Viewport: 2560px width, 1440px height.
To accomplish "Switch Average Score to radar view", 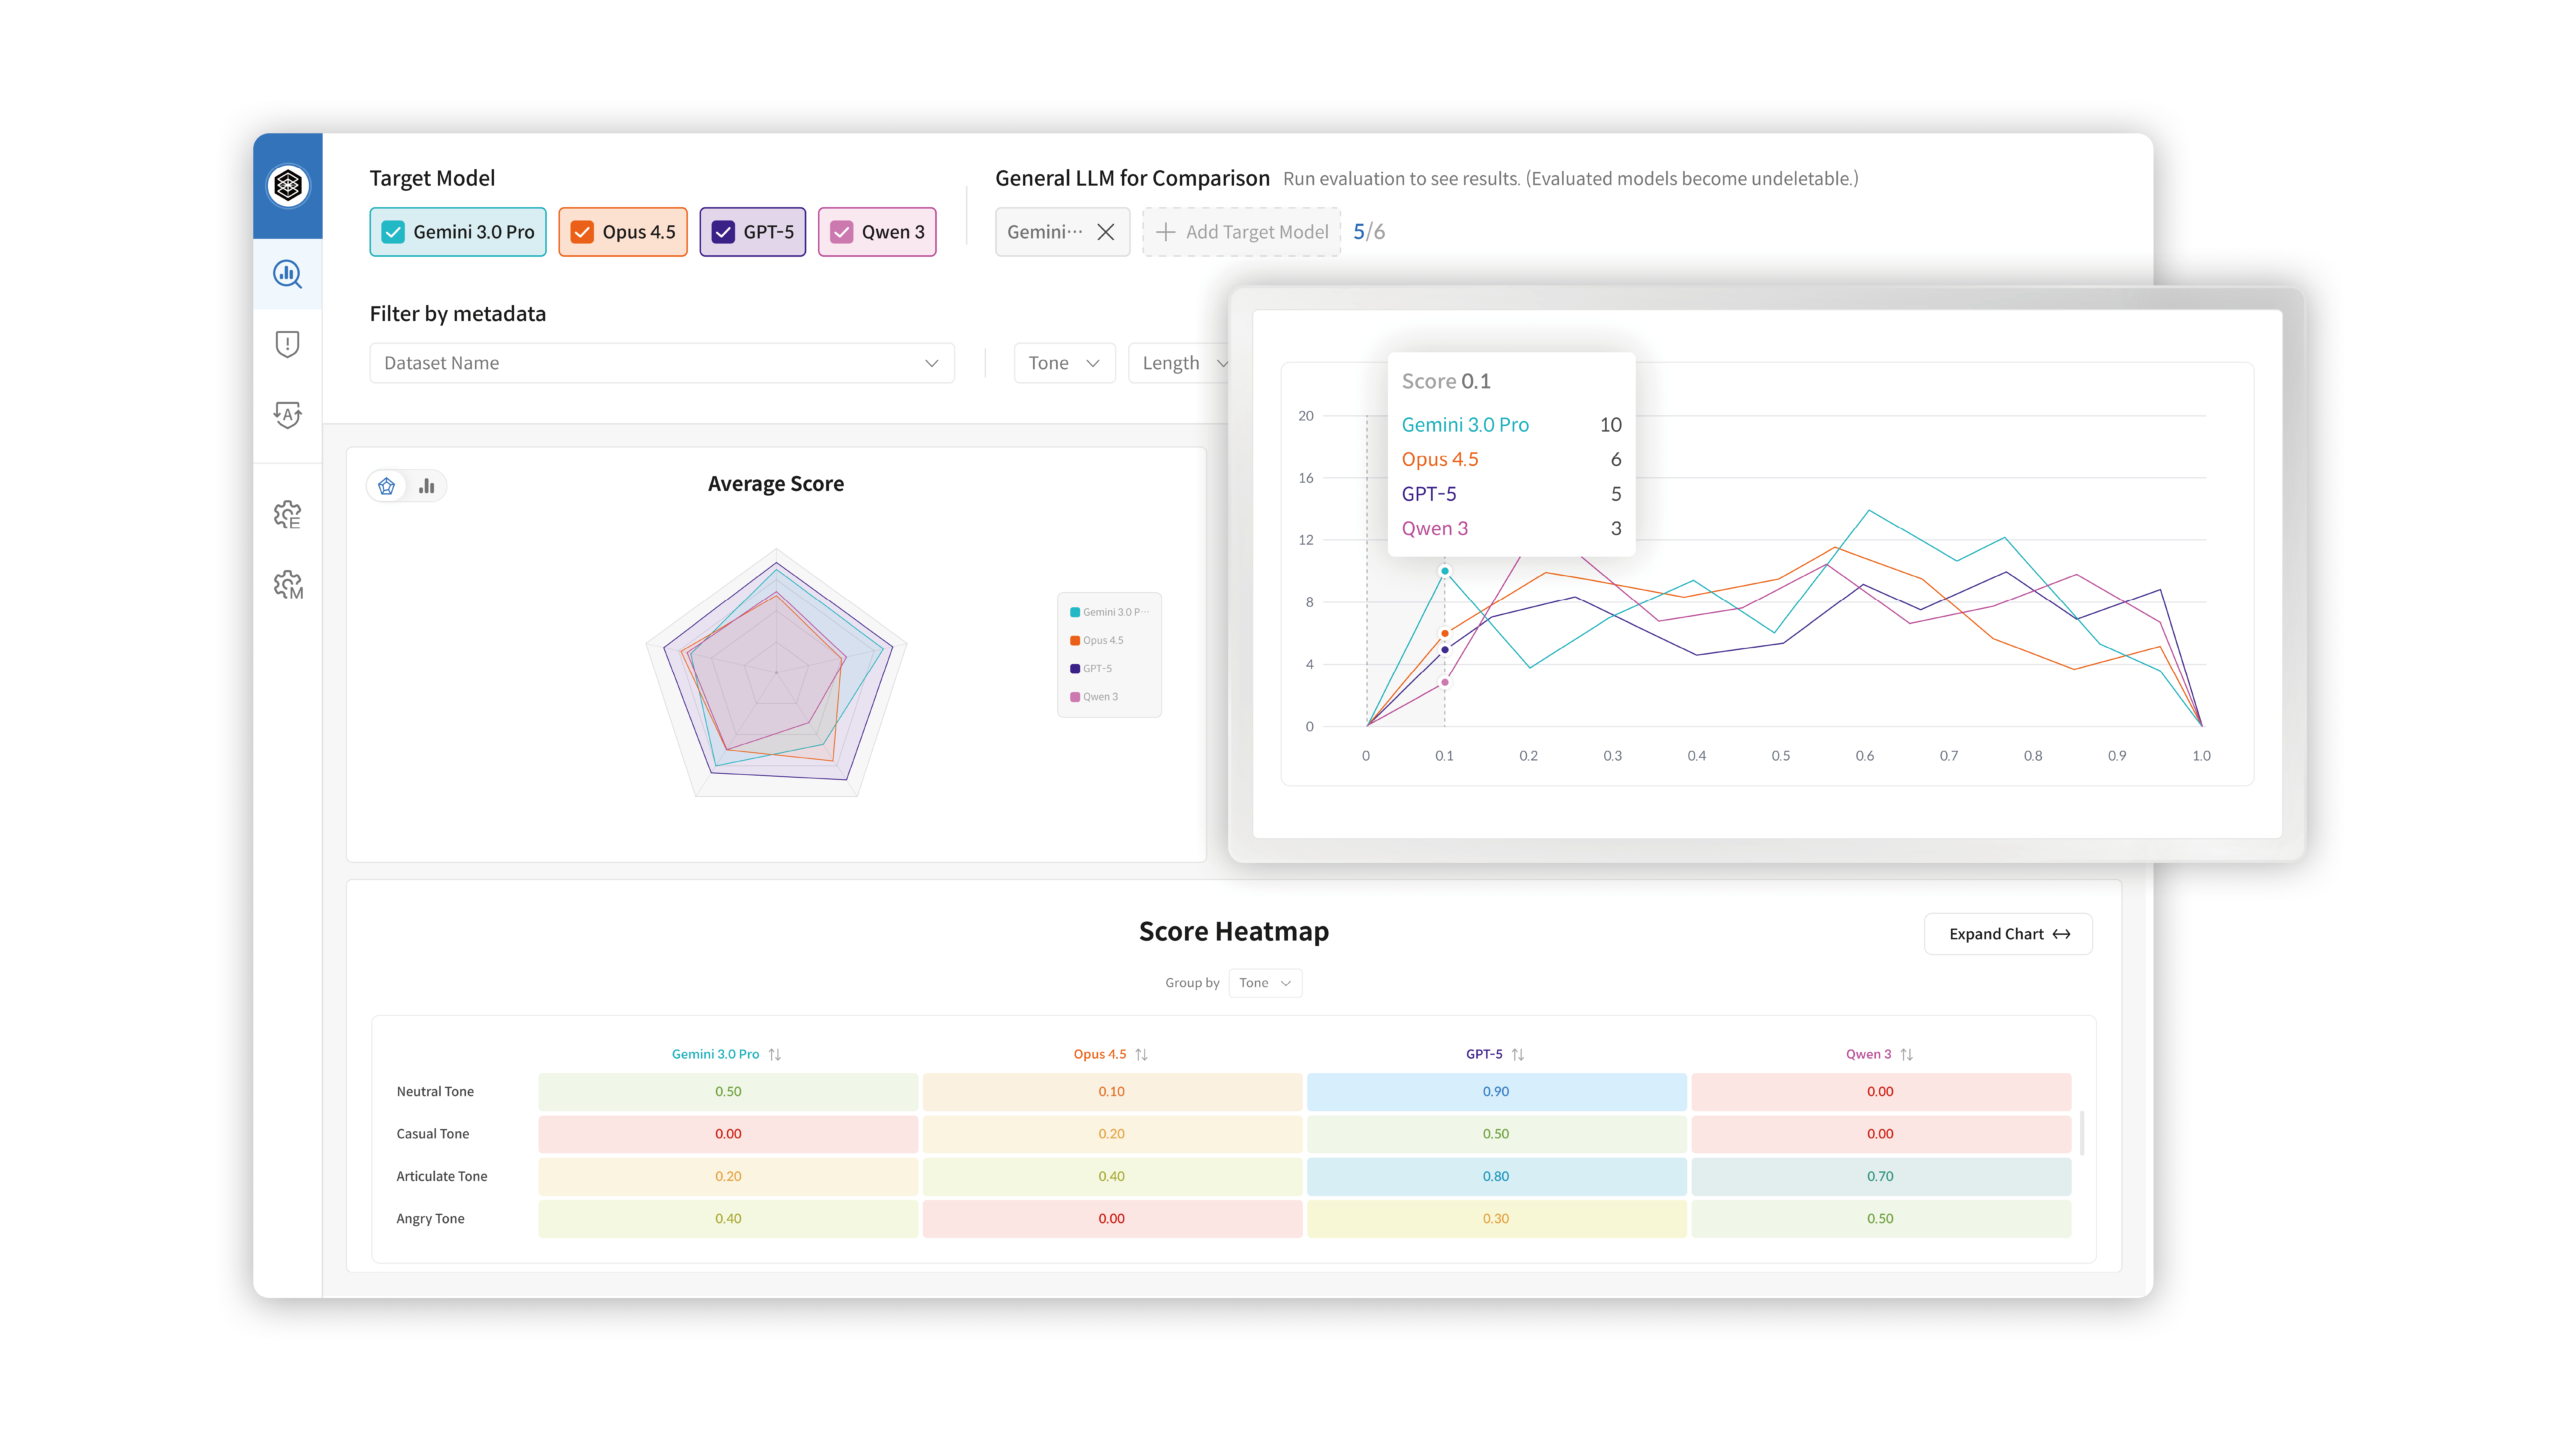I will click(x=387, y=486).
